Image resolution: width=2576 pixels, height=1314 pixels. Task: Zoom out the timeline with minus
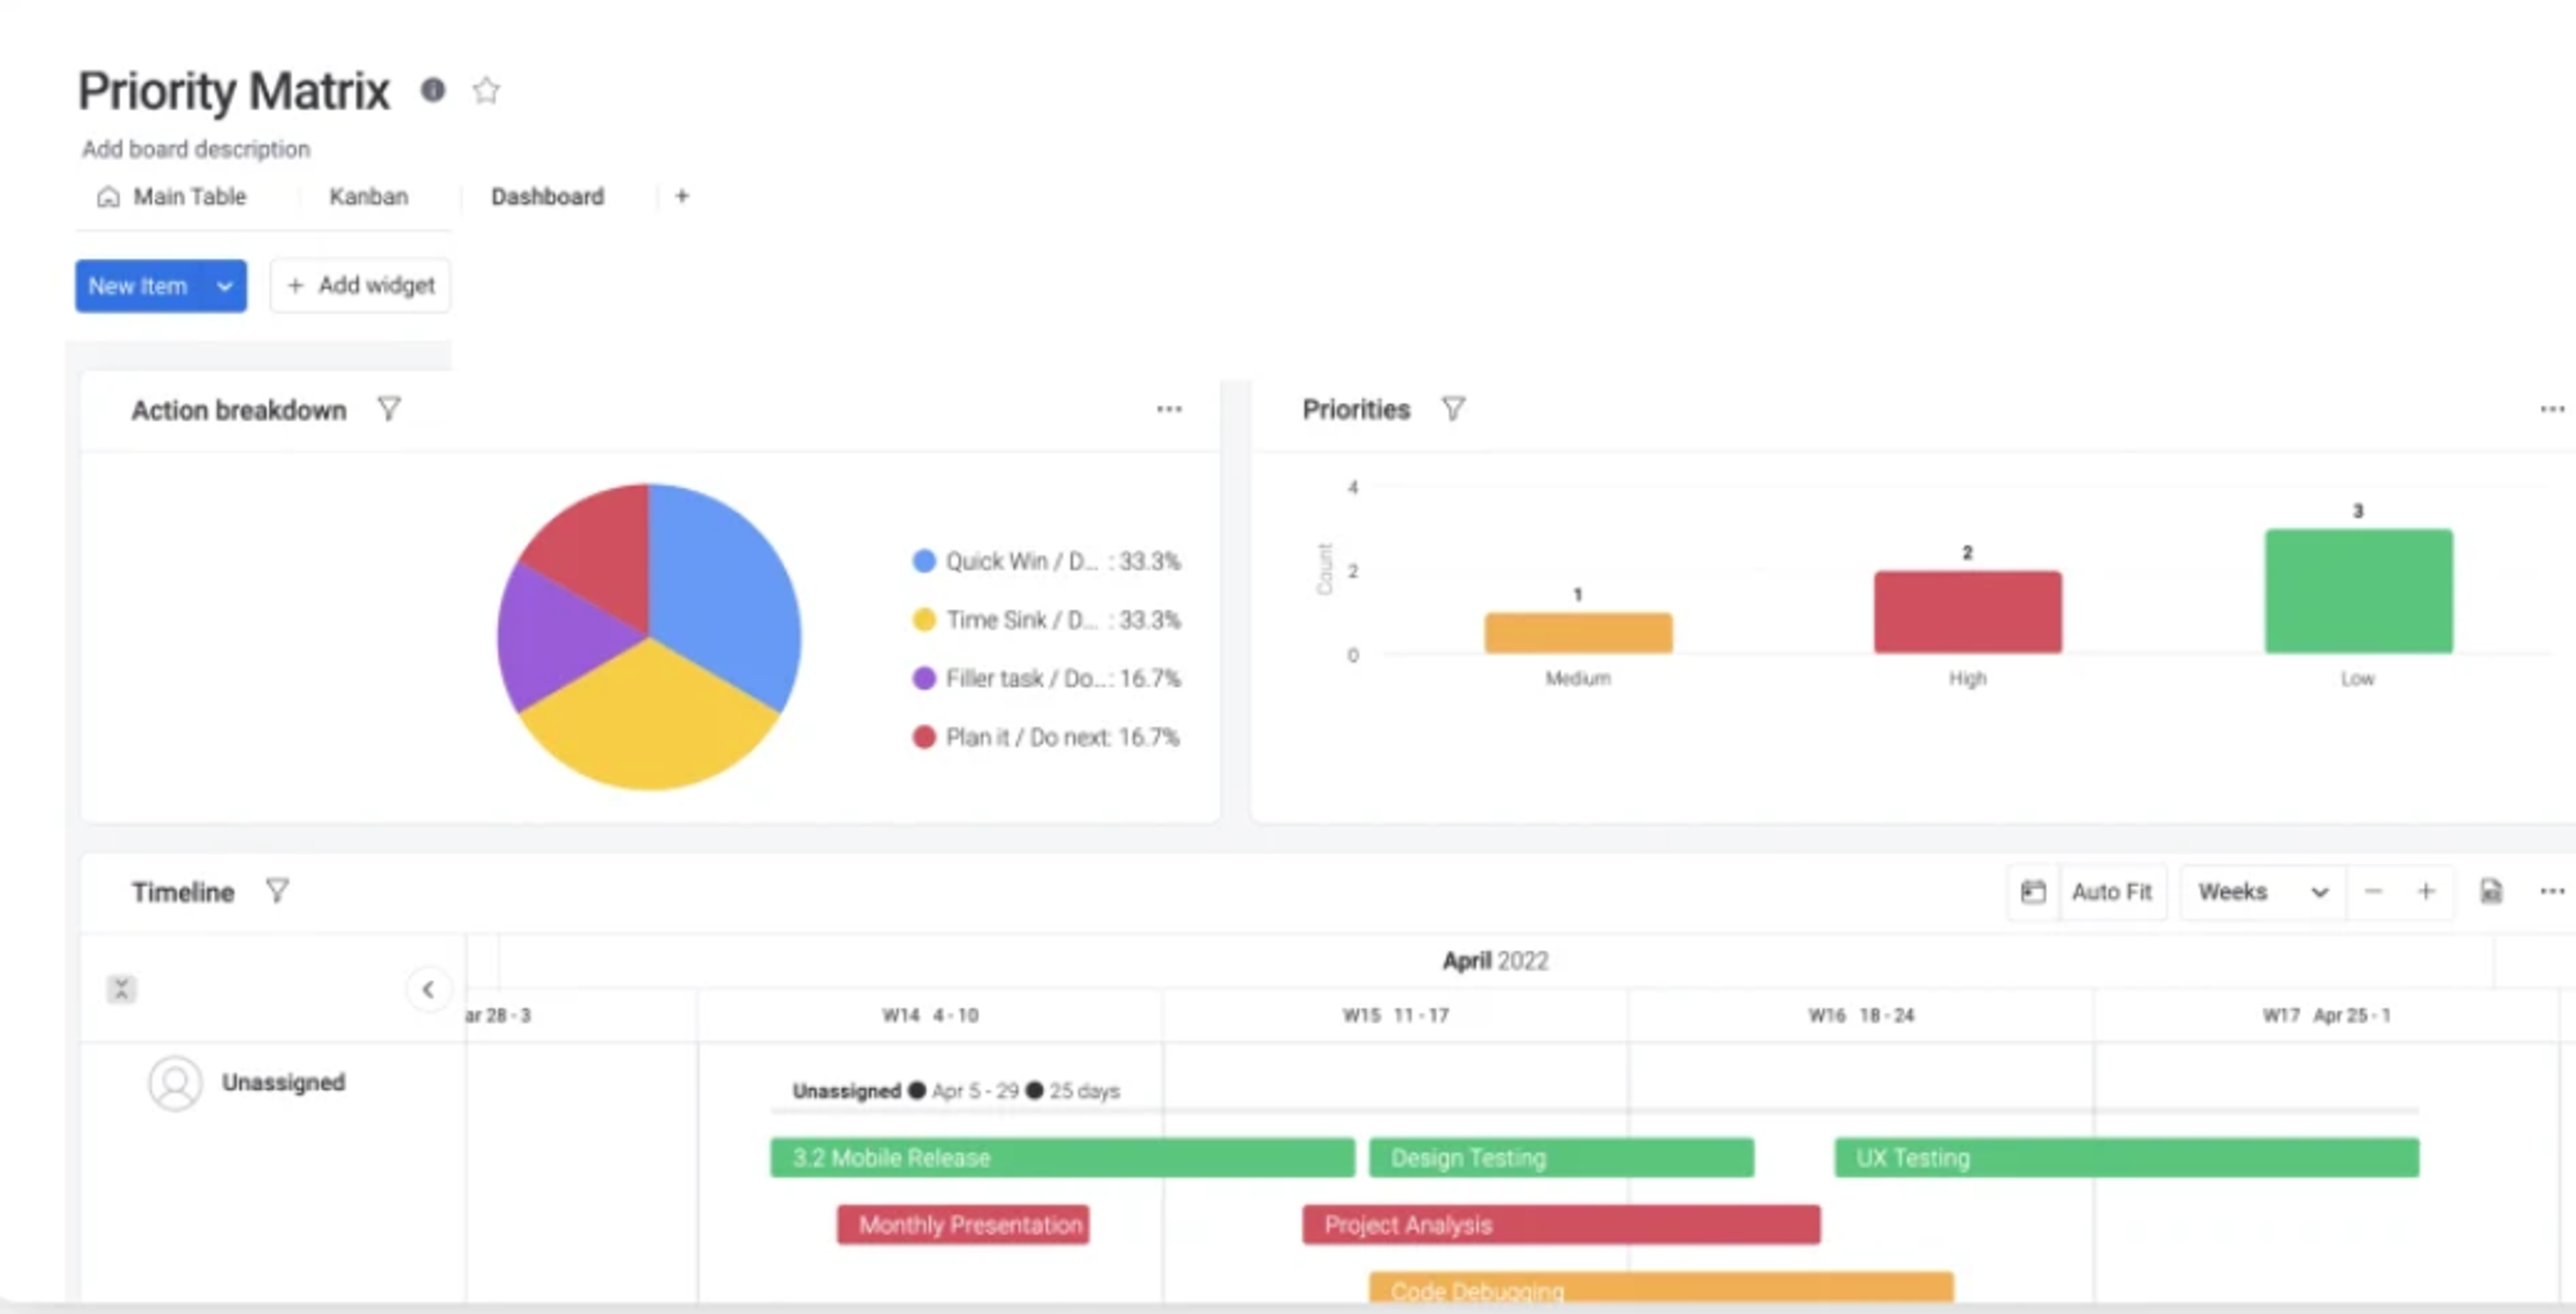[2373, 892]
